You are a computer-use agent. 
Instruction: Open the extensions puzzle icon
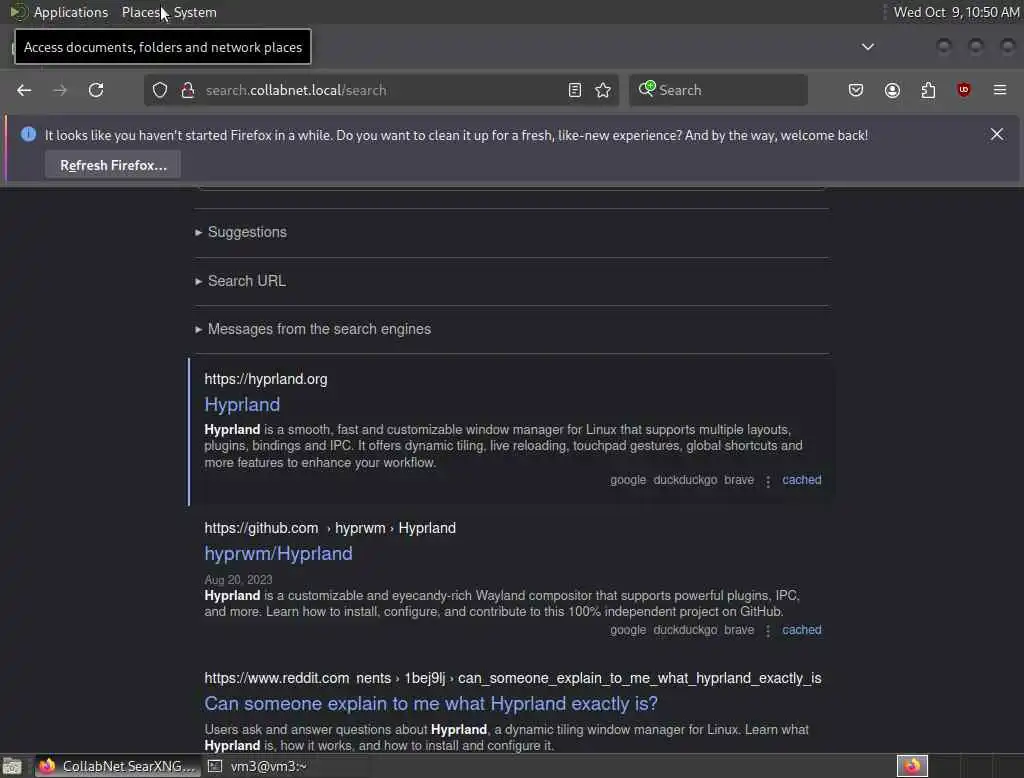[928, 90]
